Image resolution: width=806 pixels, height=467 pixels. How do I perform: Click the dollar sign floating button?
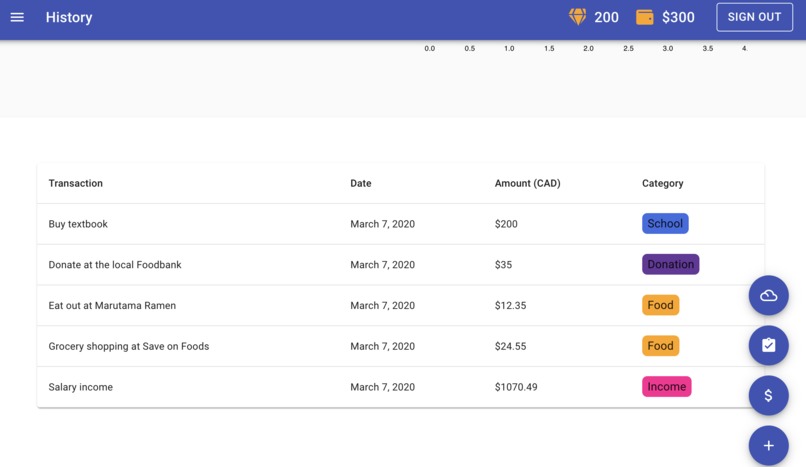768,395
